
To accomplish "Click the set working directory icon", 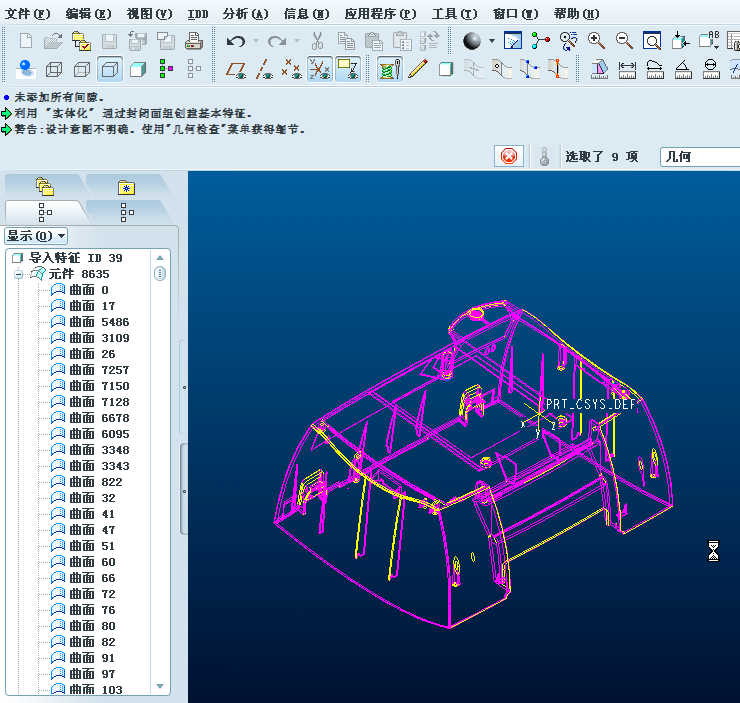I will click(x=81, y=41).
